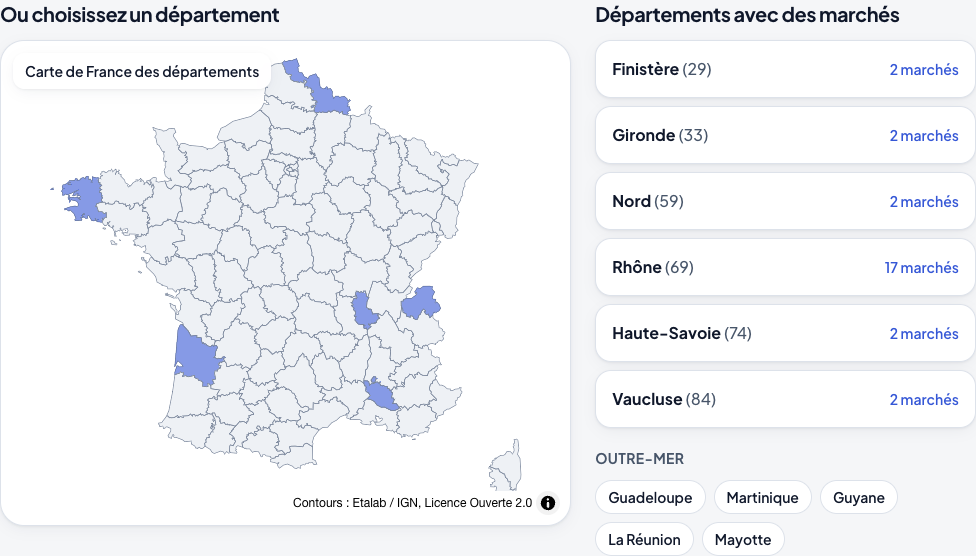
Task: Select the Martinique overseas chip
Action: coord(762,497)
